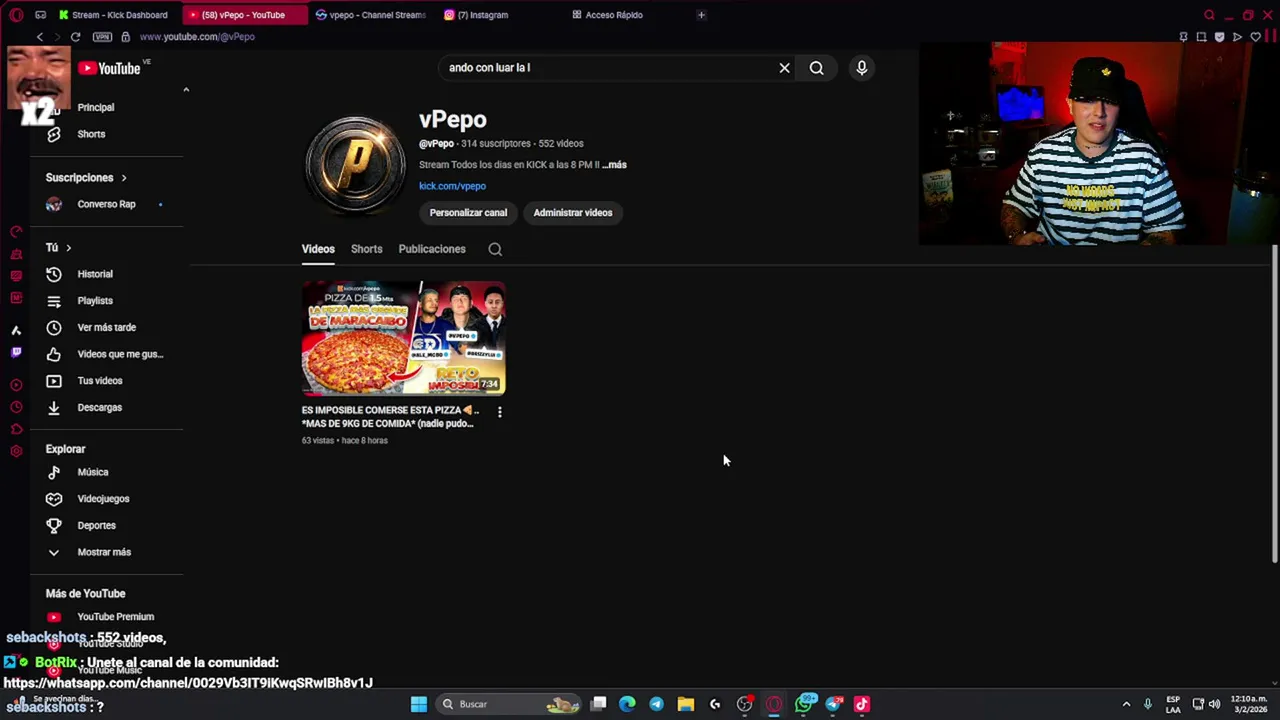Viewport: 1280px width, 720px height.
Task: Switch to the Instagram browser tab
Action: pos(485,15)
